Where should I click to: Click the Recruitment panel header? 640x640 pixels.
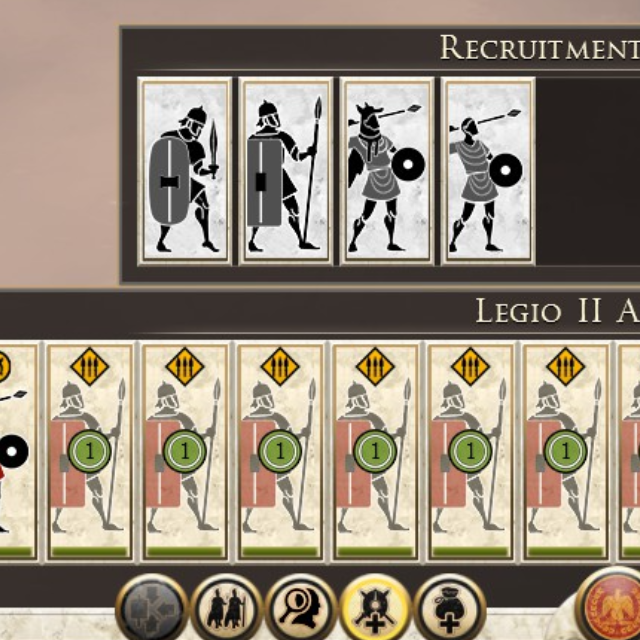540,48
